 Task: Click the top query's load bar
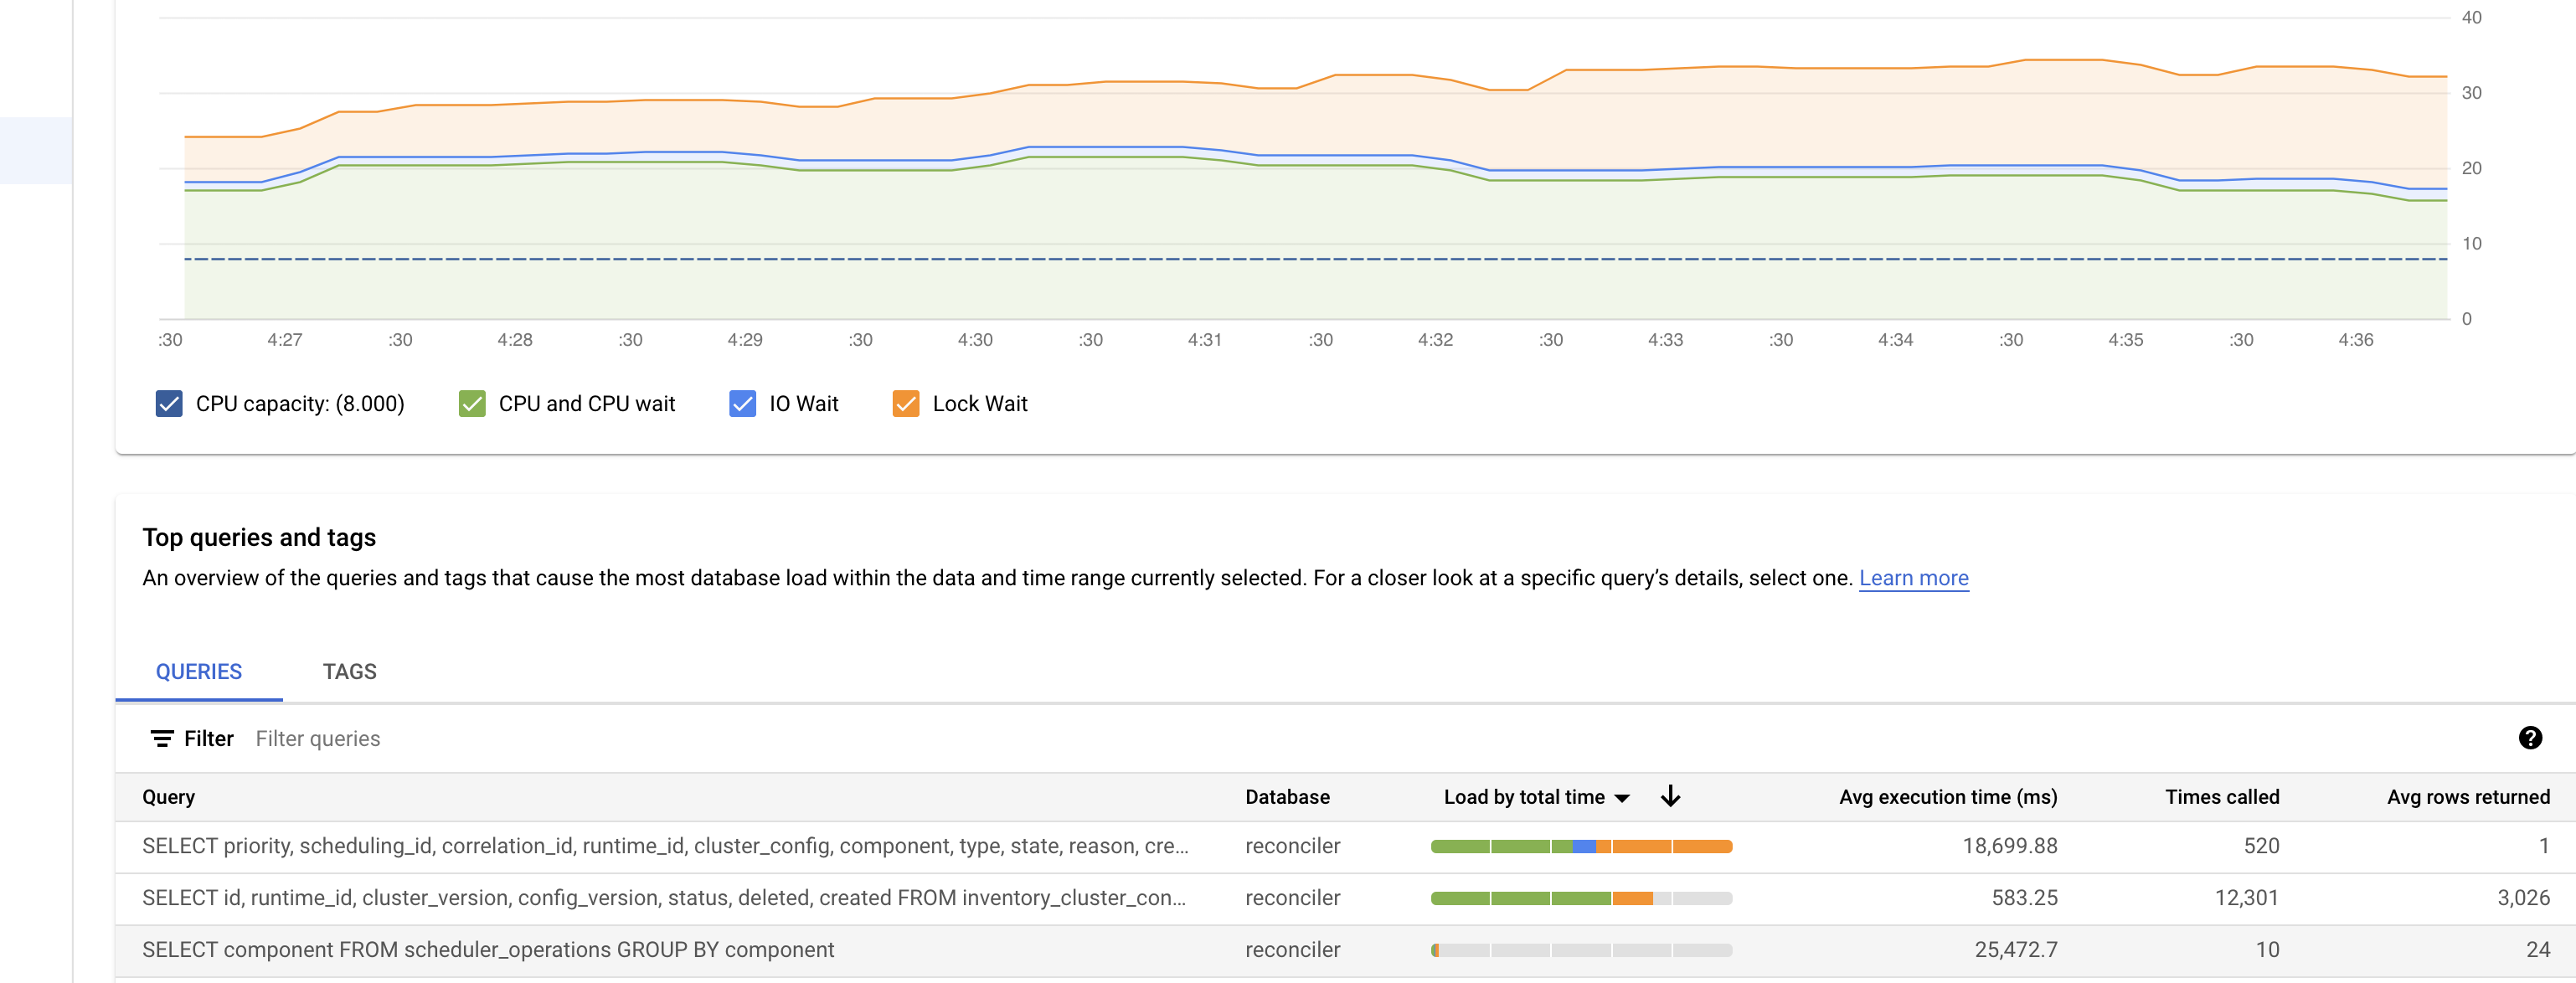click(1580, 845)
